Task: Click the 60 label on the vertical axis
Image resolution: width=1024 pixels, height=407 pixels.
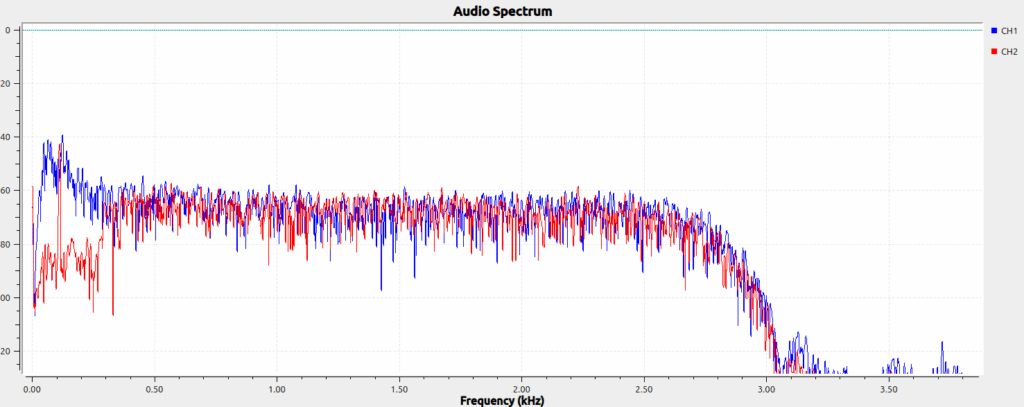Action: 7,190
